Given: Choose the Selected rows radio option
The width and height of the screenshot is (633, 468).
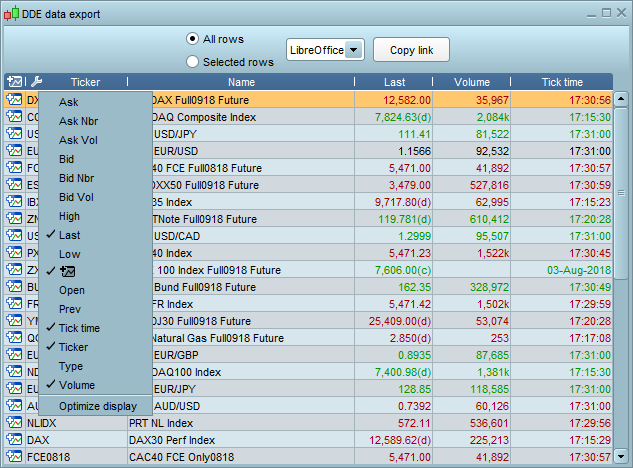Looking at the screenshot, I should point(193,62).
